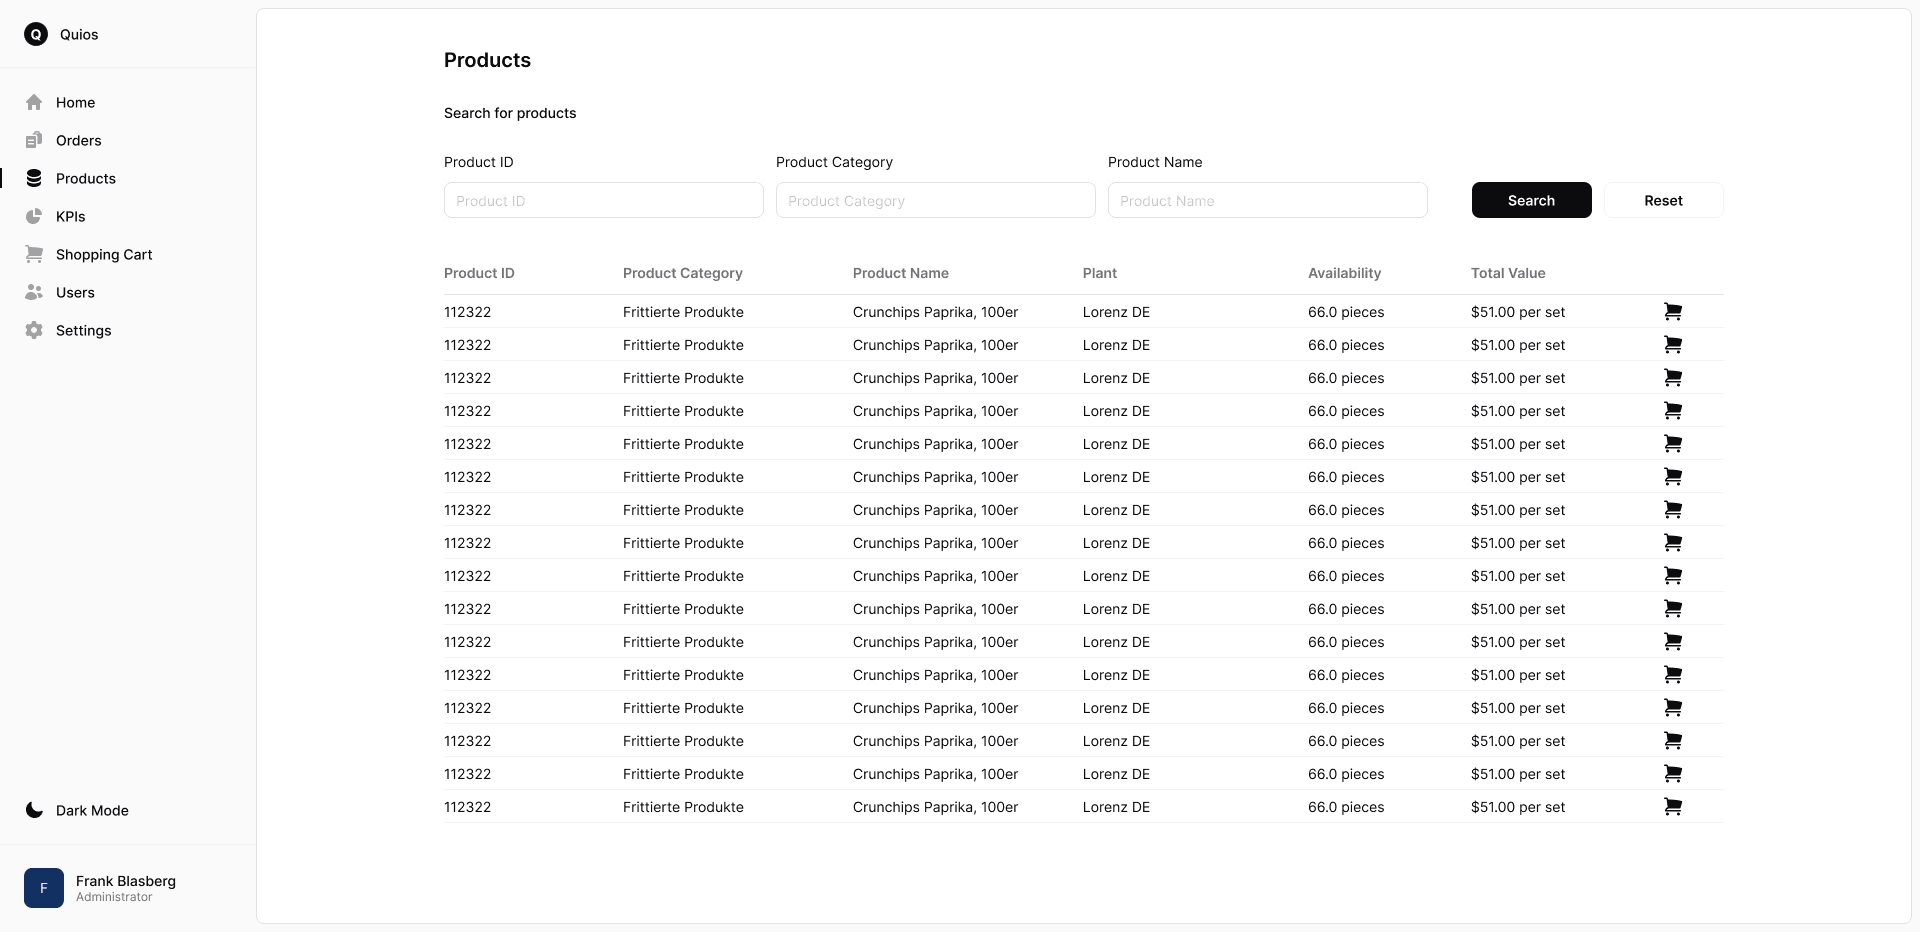Click the Product Category input field
This screenshot has width=1920, height=932.
pos(935,200)
